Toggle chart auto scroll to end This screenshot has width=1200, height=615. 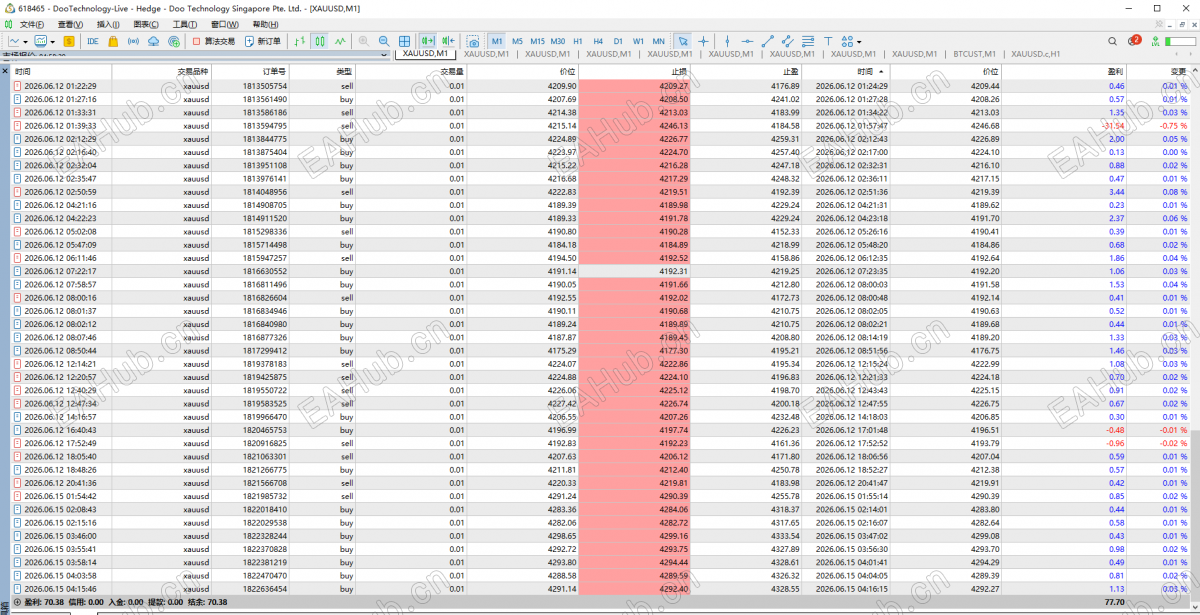[x=428, y=41]
